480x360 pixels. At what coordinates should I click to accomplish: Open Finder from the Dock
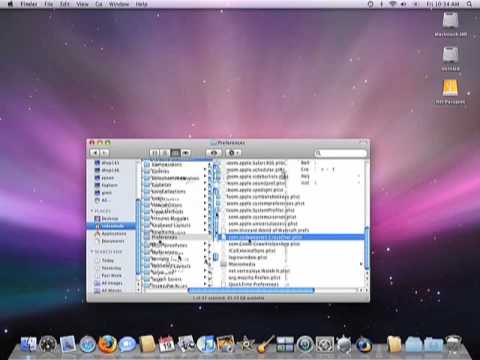(x=29, y=344)
